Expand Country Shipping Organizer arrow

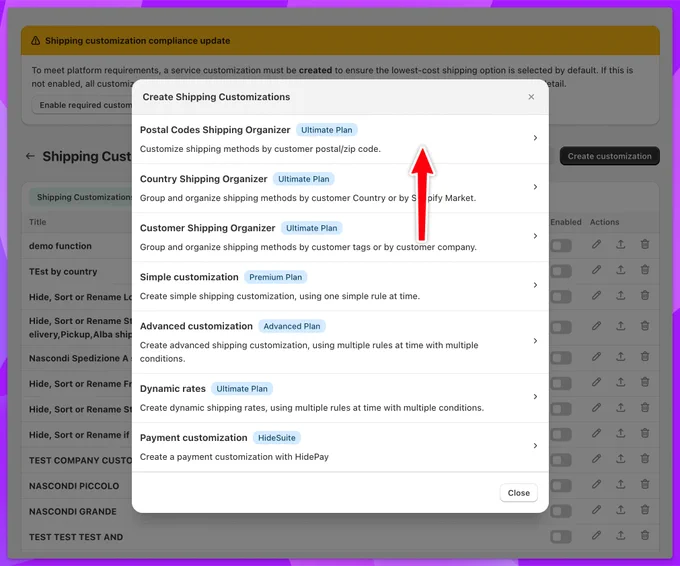tap(535, 187)
